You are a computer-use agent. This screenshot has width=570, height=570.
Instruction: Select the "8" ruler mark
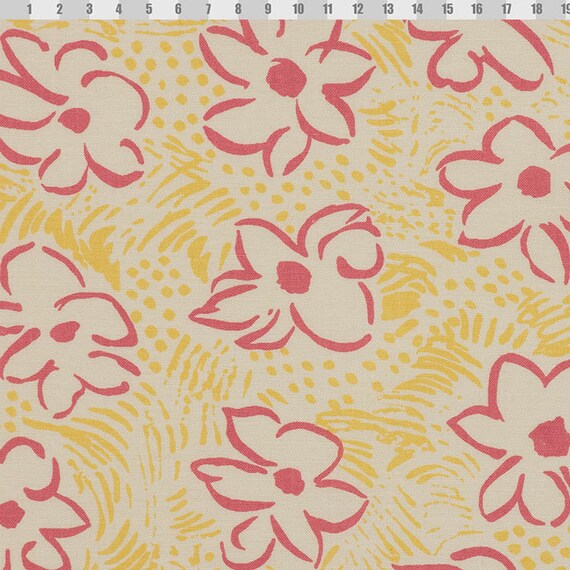pos(238,9)
